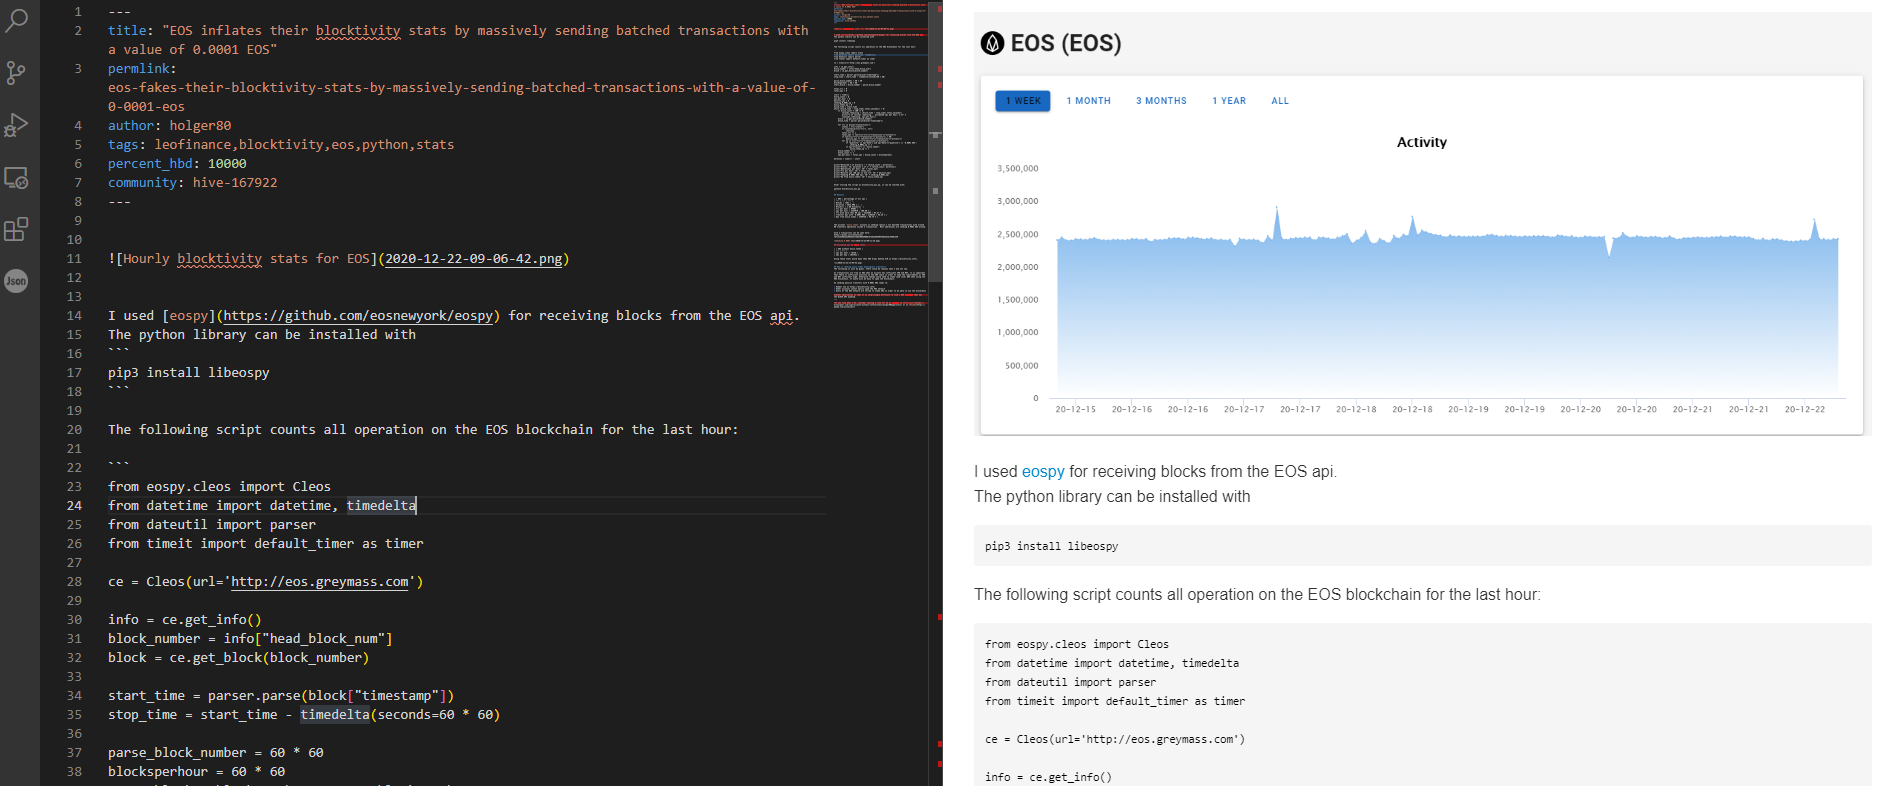Click the author value holger80

tap(200, 125)
